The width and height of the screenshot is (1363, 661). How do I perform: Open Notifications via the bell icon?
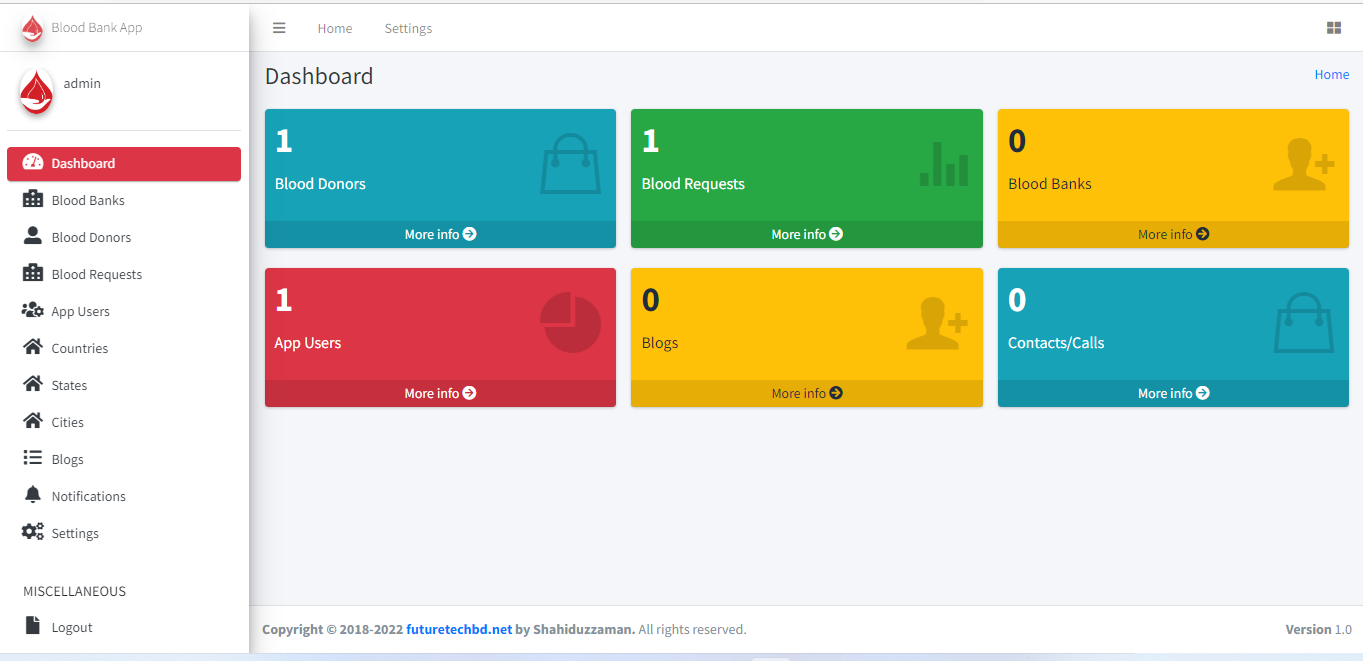point(33,495)
